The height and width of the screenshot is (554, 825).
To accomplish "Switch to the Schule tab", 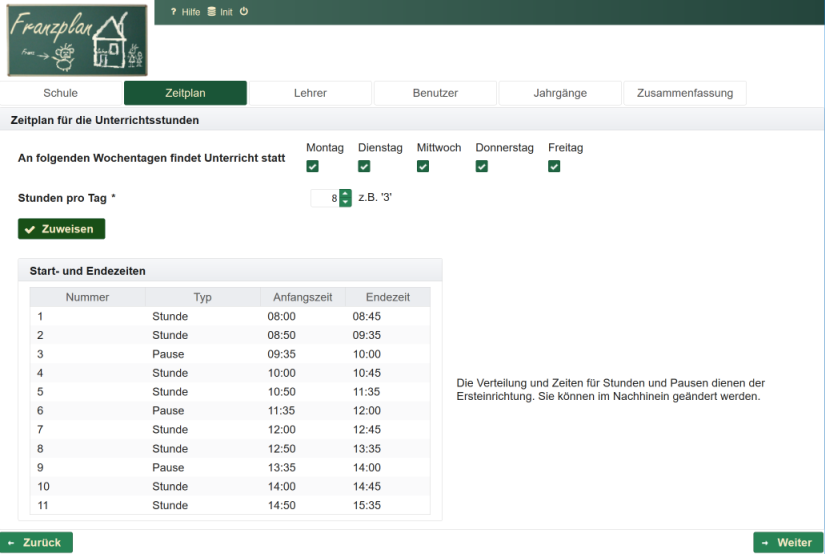I will 61,93.
